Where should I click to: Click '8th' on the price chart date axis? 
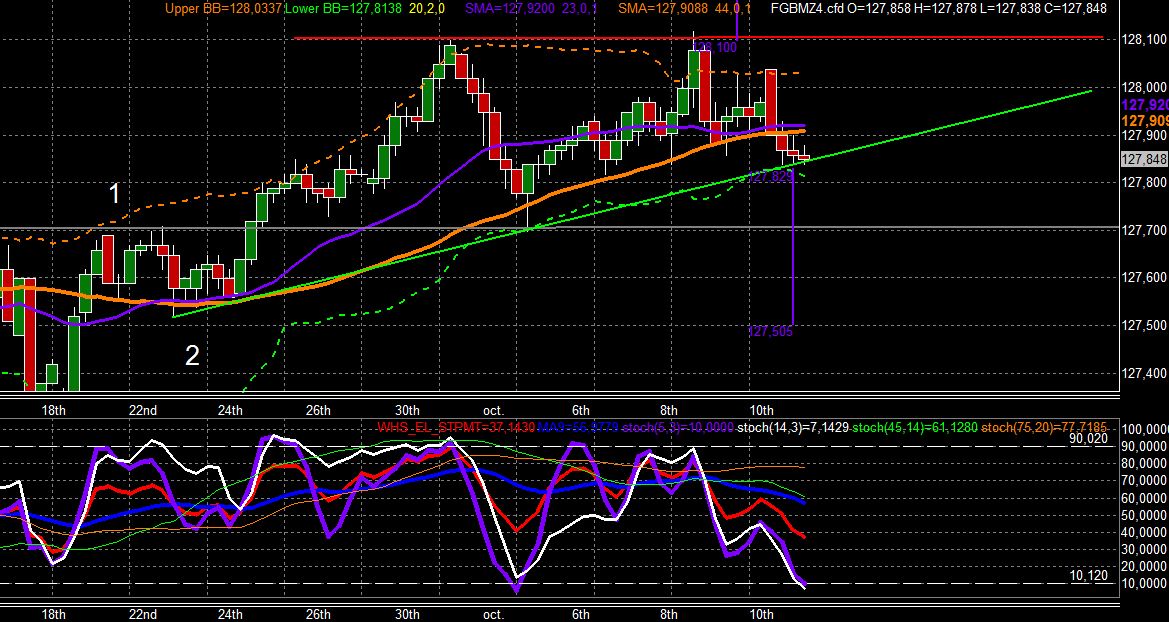point(669,410)
